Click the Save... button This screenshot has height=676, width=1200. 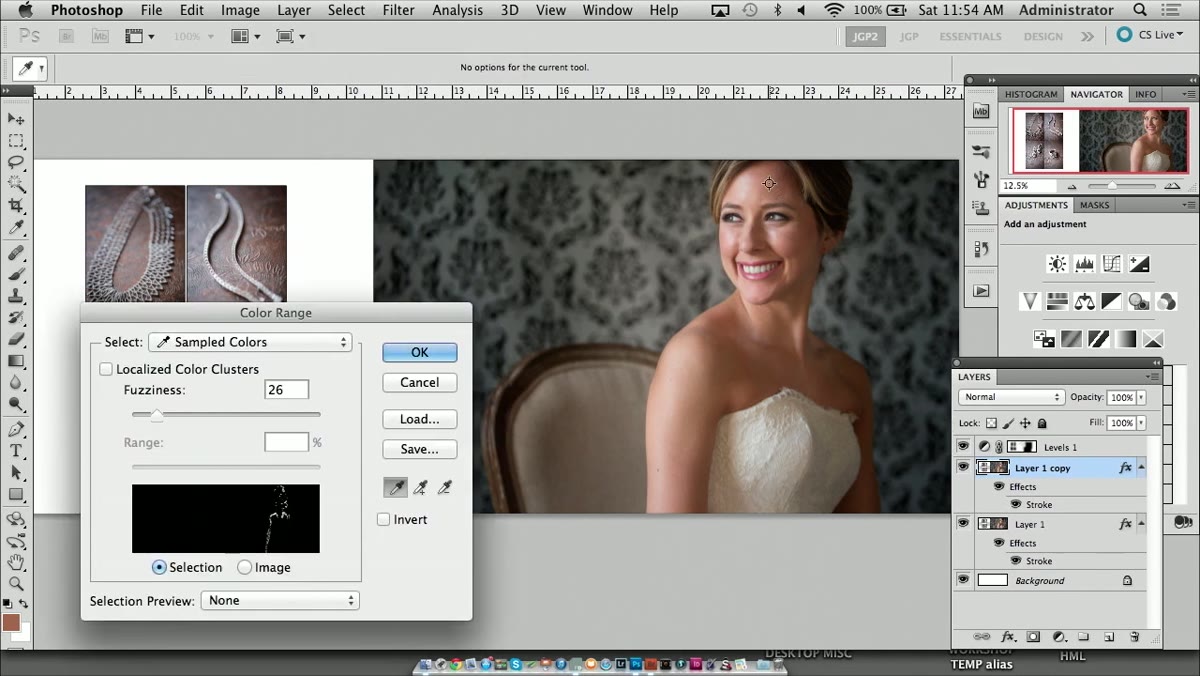pyautogui.click(x=420, y=449)
